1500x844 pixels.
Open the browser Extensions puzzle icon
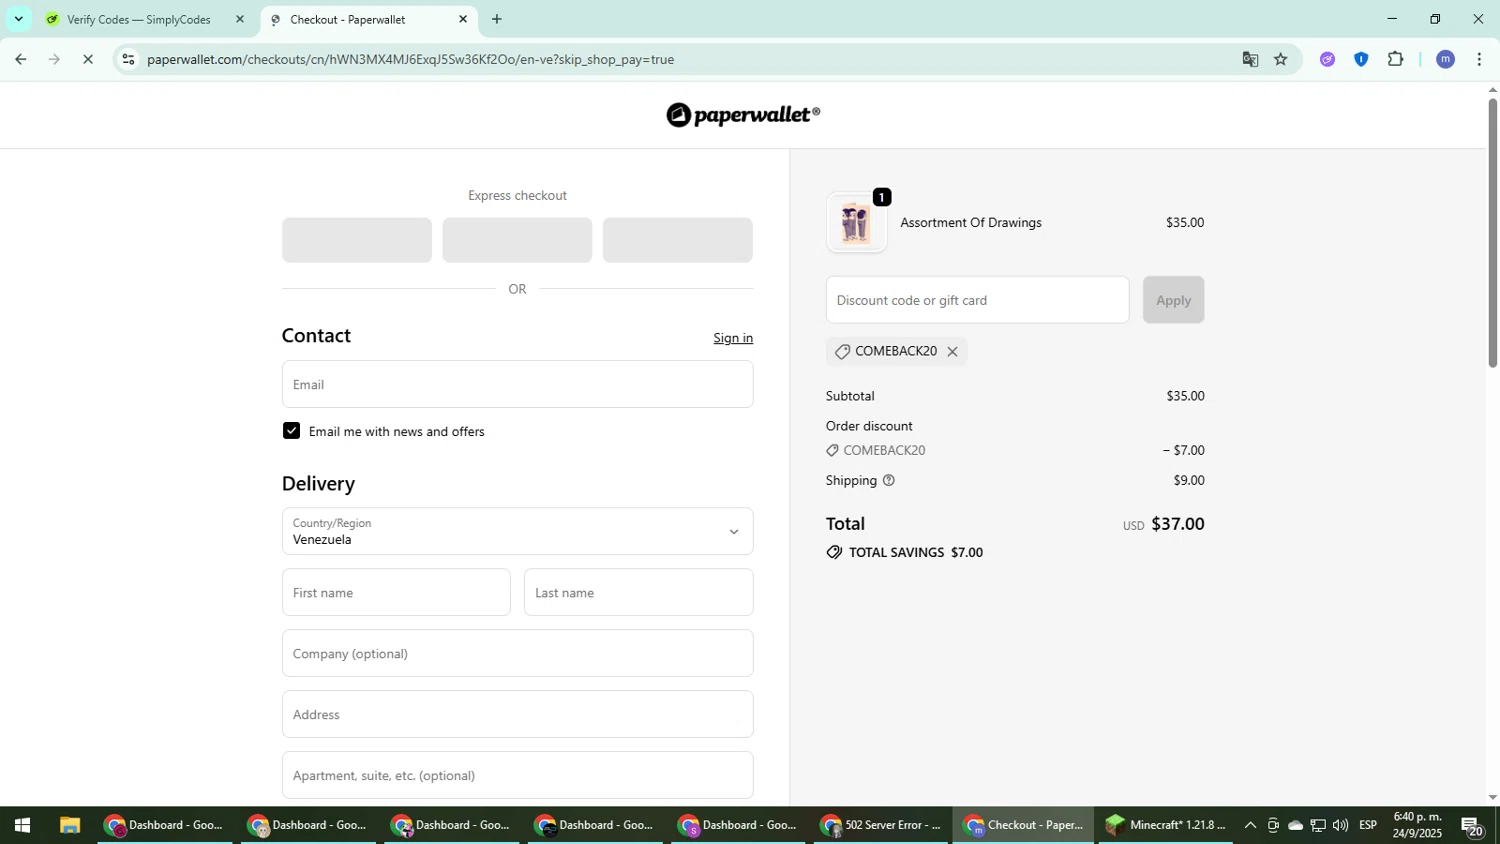[x=1396, y=60]
